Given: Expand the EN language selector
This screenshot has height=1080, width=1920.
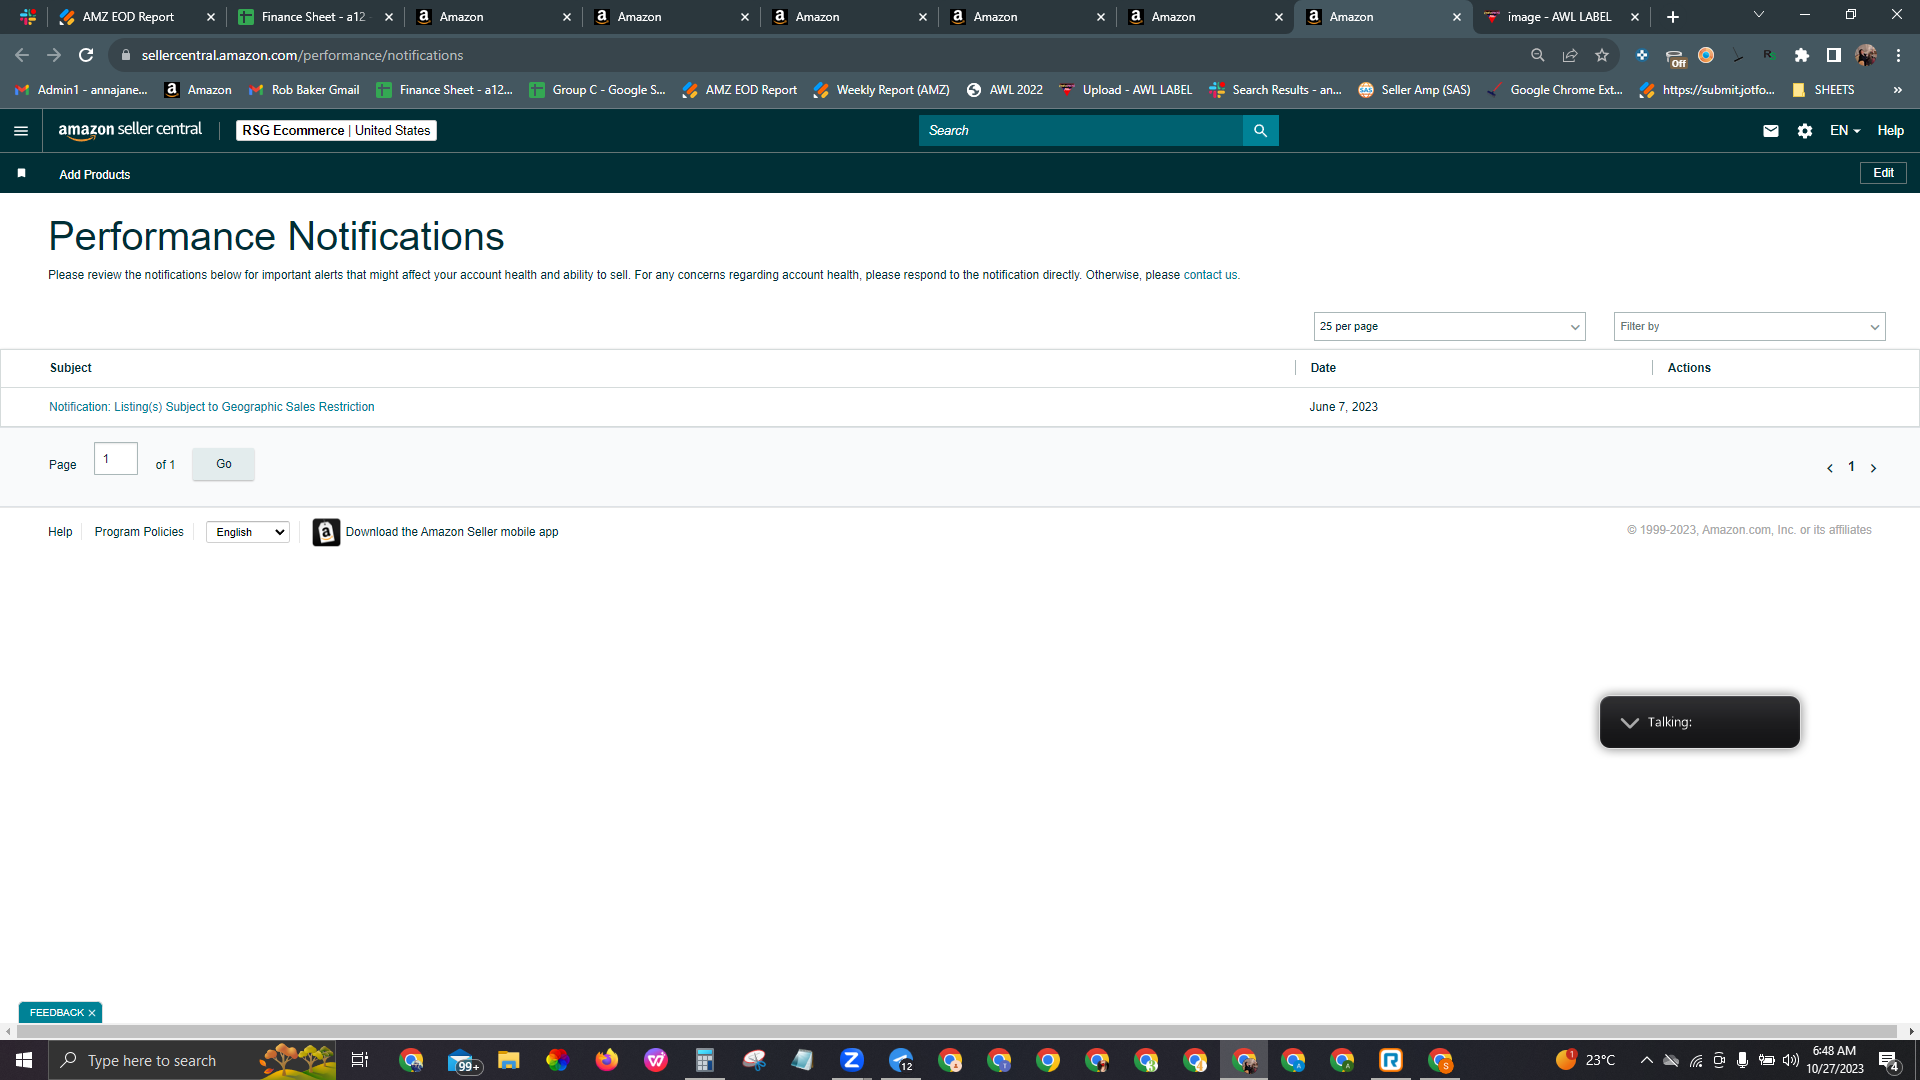Looking at the screenshot, I should (1844, 131).
